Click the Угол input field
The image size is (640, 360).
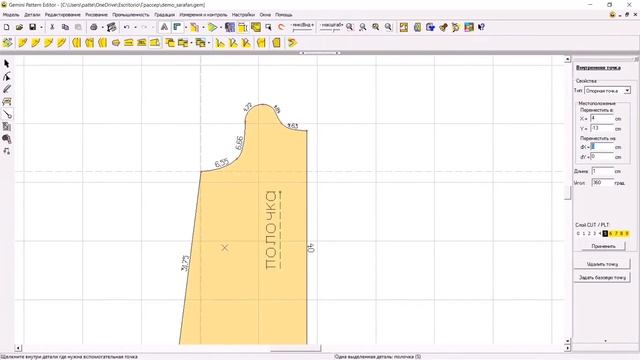point(602,182)
